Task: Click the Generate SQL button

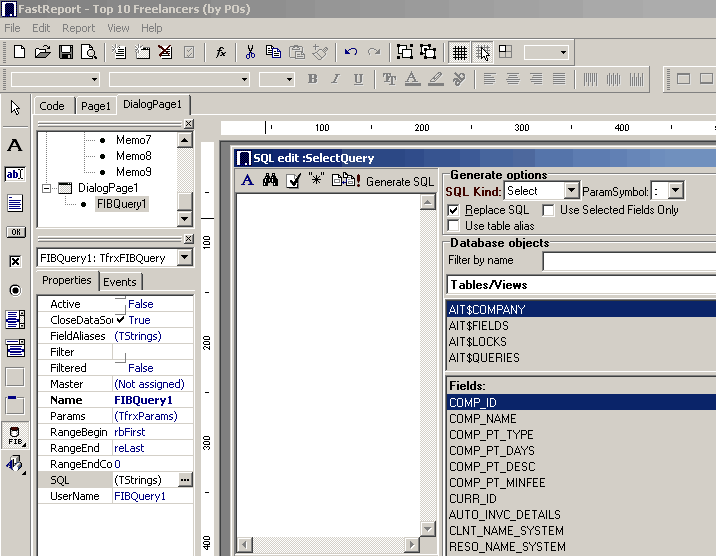Action: coord(400,182)
